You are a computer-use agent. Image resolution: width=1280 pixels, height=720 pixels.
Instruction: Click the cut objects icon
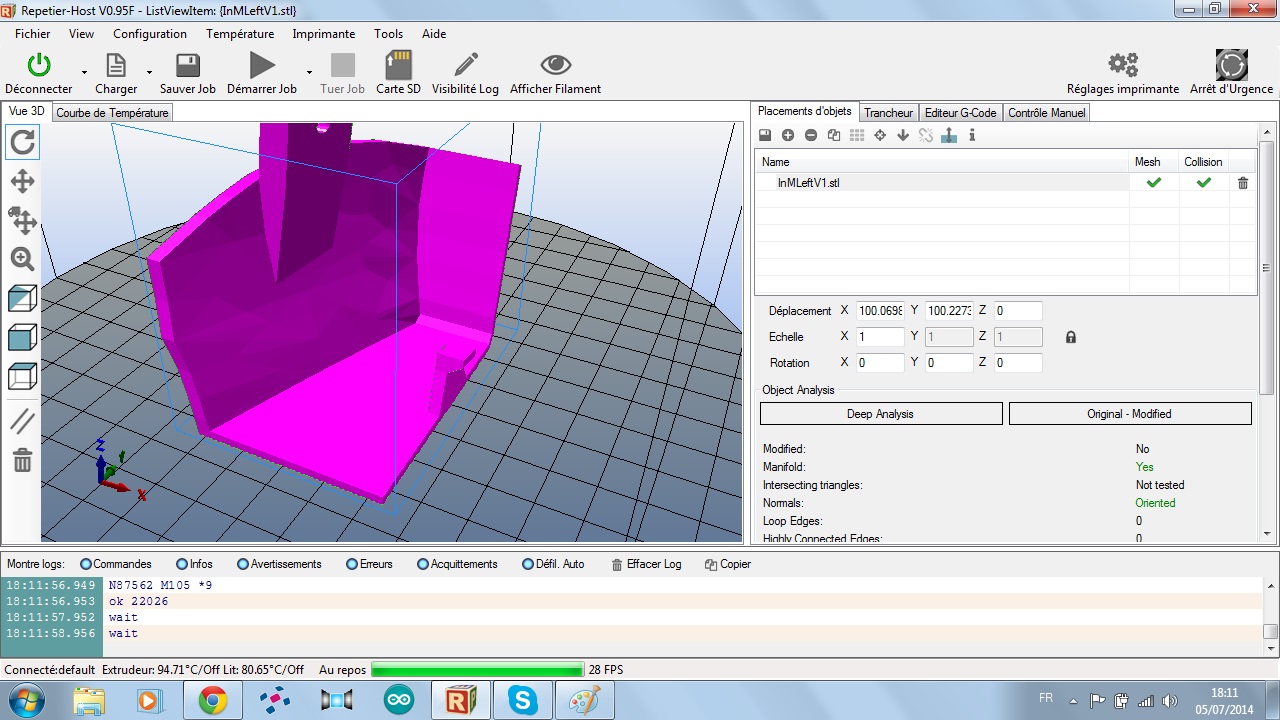[x=926, y=135]
